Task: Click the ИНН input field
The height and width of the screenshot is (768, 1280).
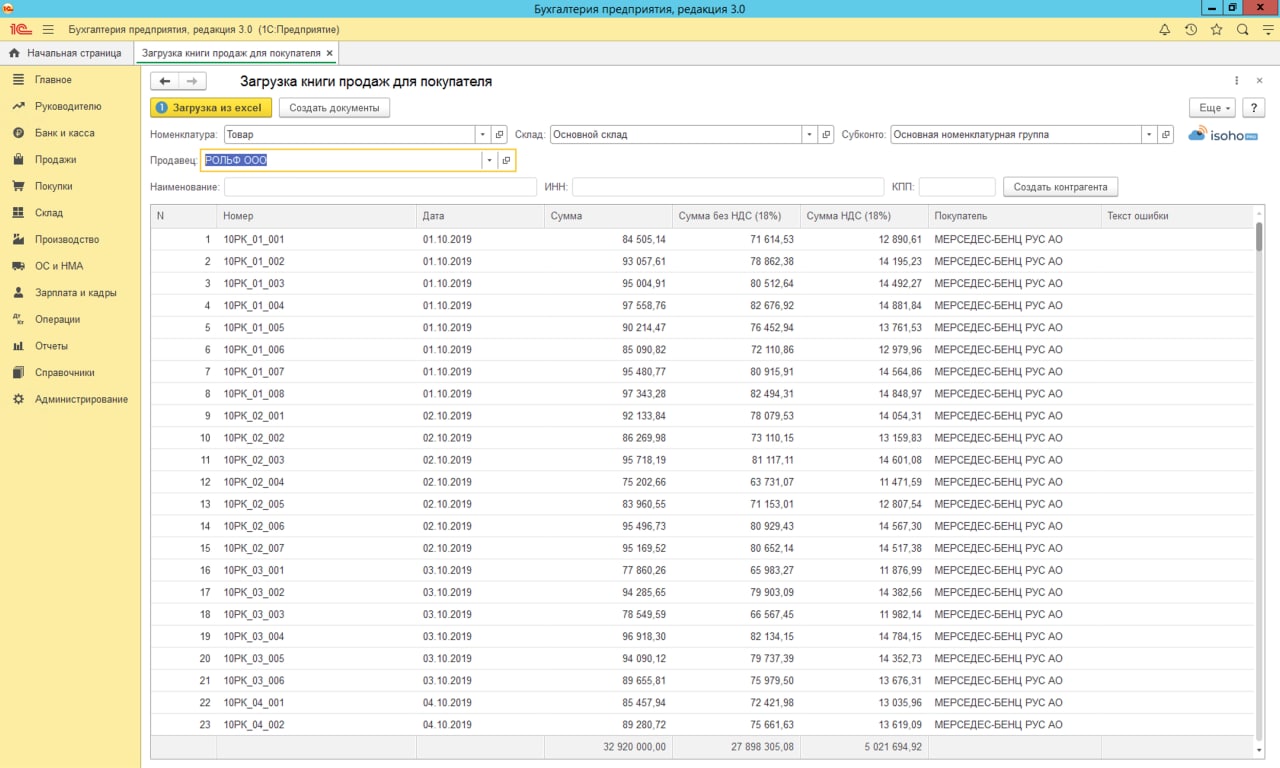Action: point(728,187)
